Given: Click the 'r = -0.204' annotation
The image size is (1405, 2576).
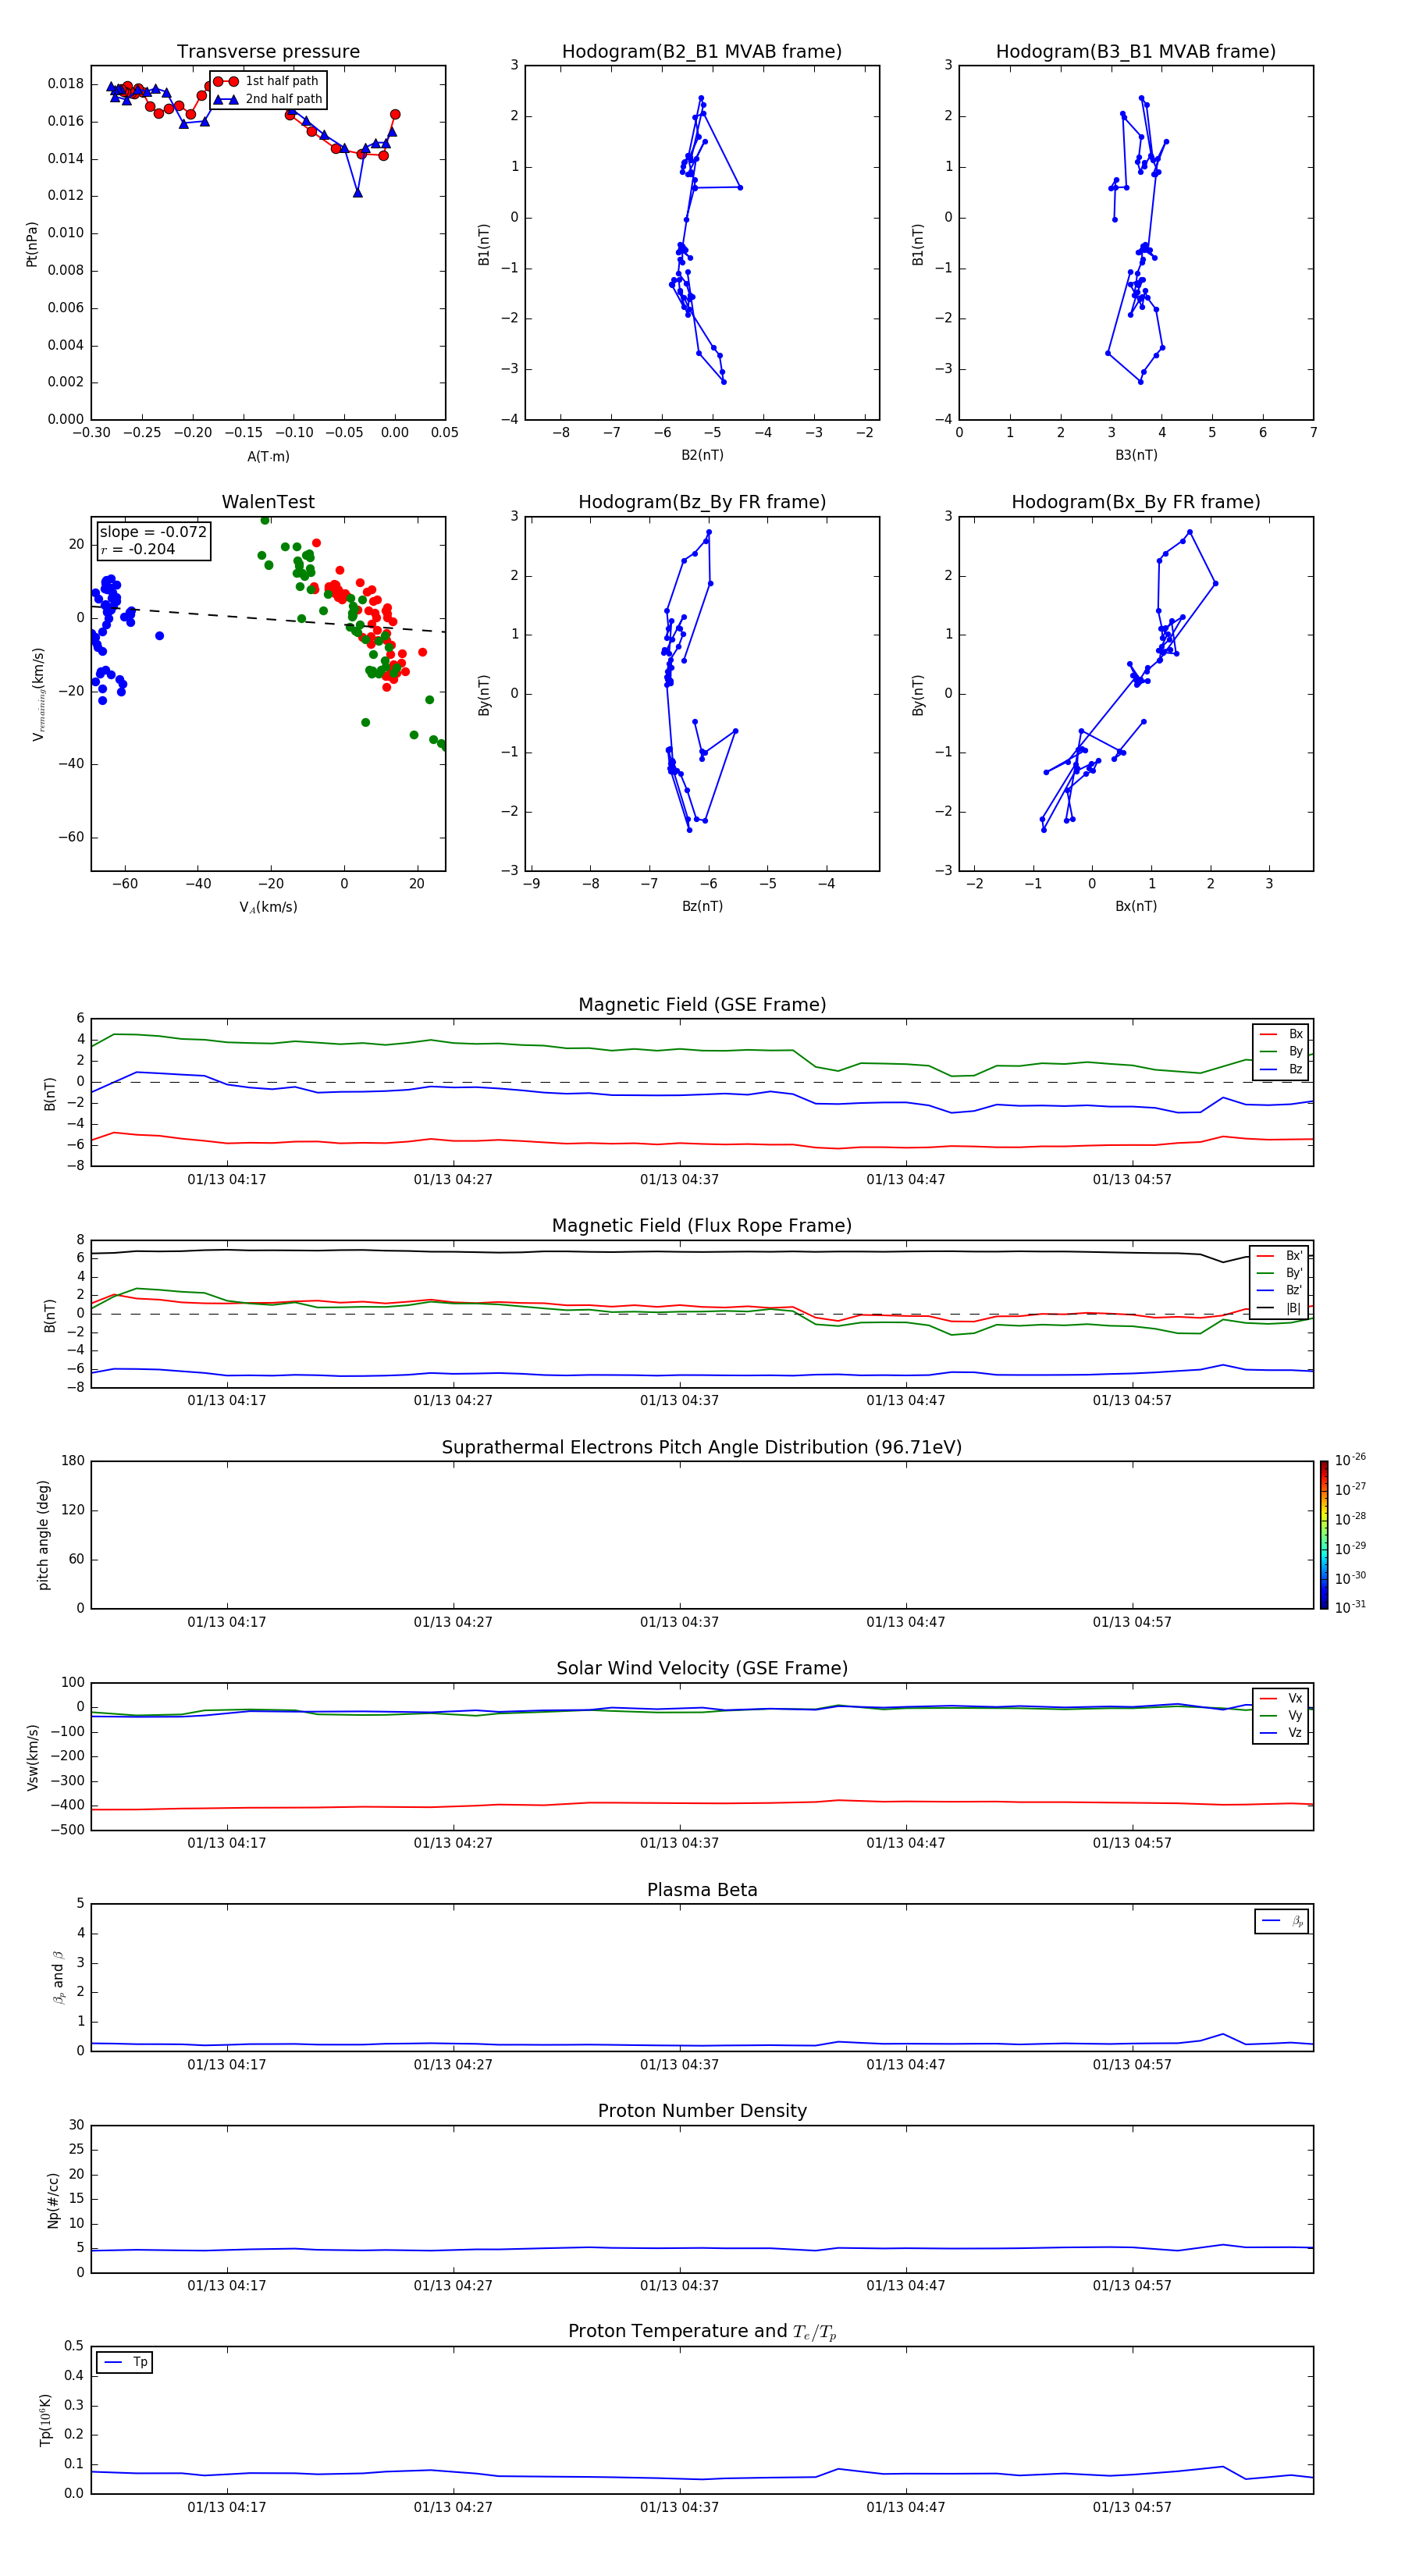Looking at the screenshot, I should tap(138, 549).
